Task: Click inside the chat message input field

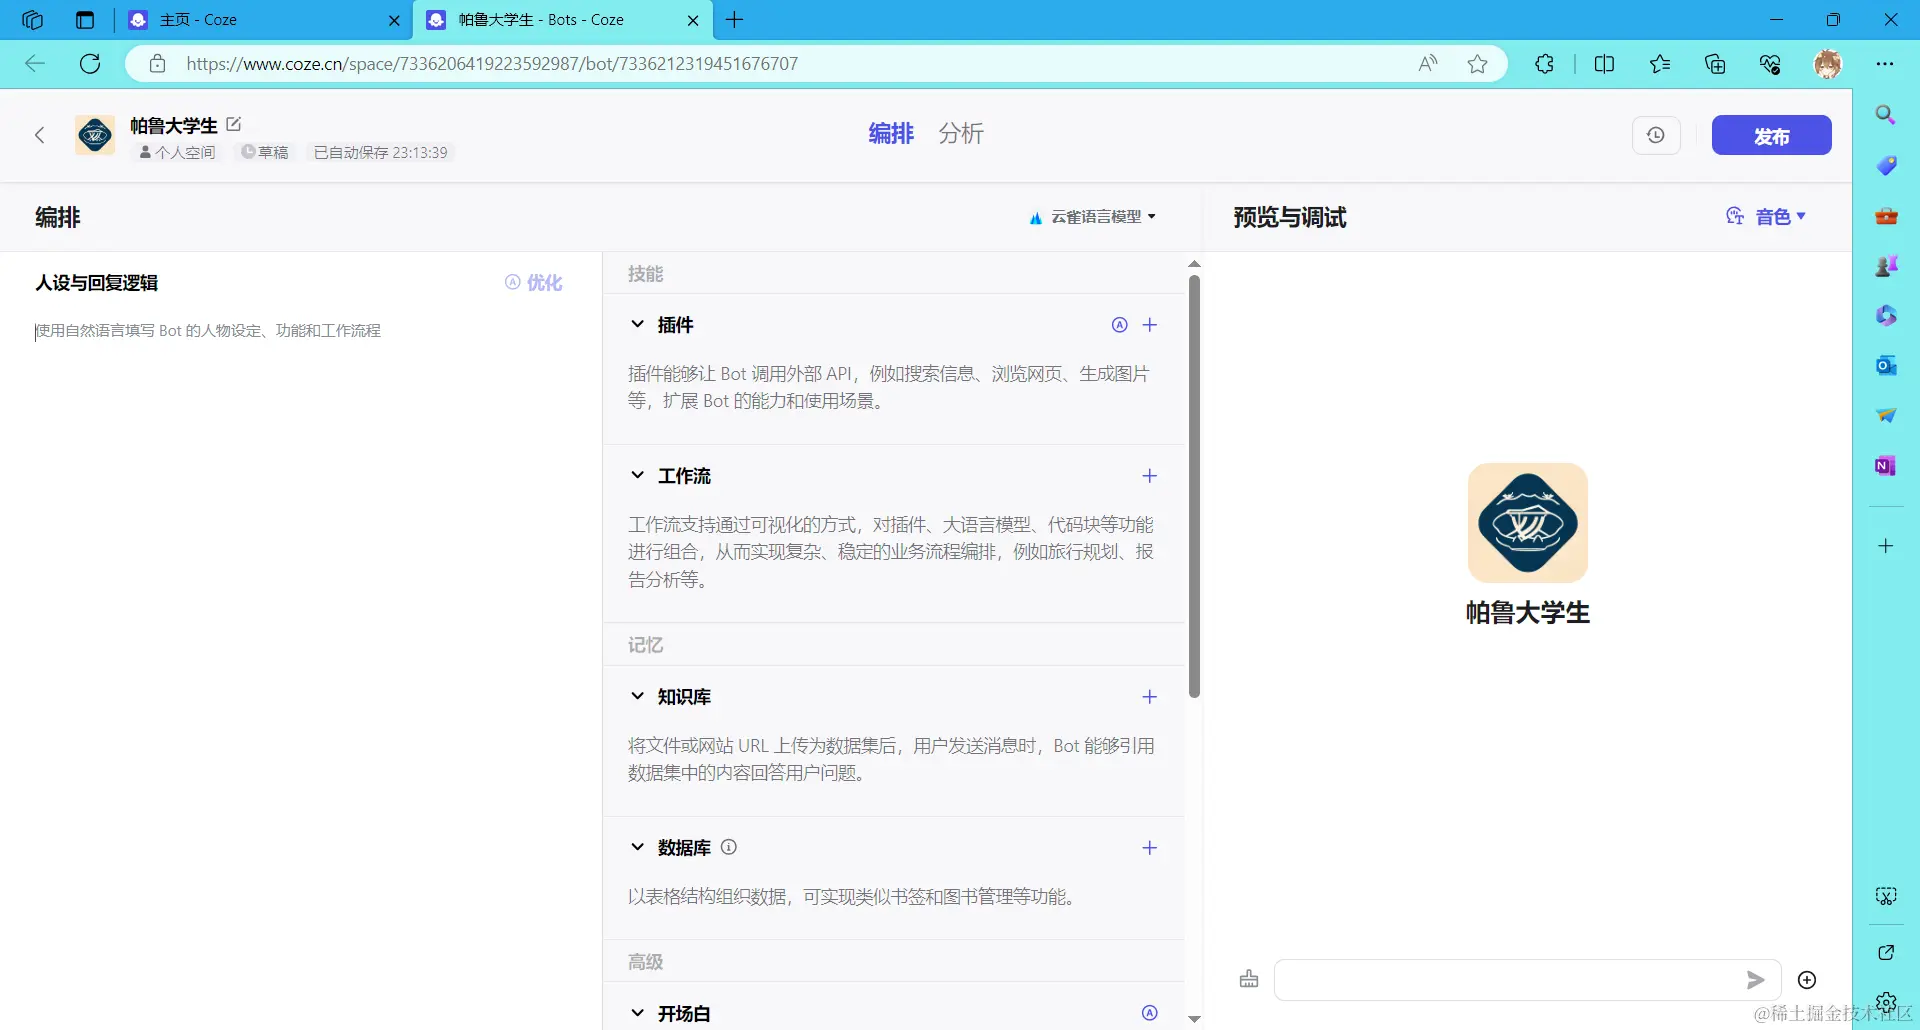Action: (x=1500, y=980)
